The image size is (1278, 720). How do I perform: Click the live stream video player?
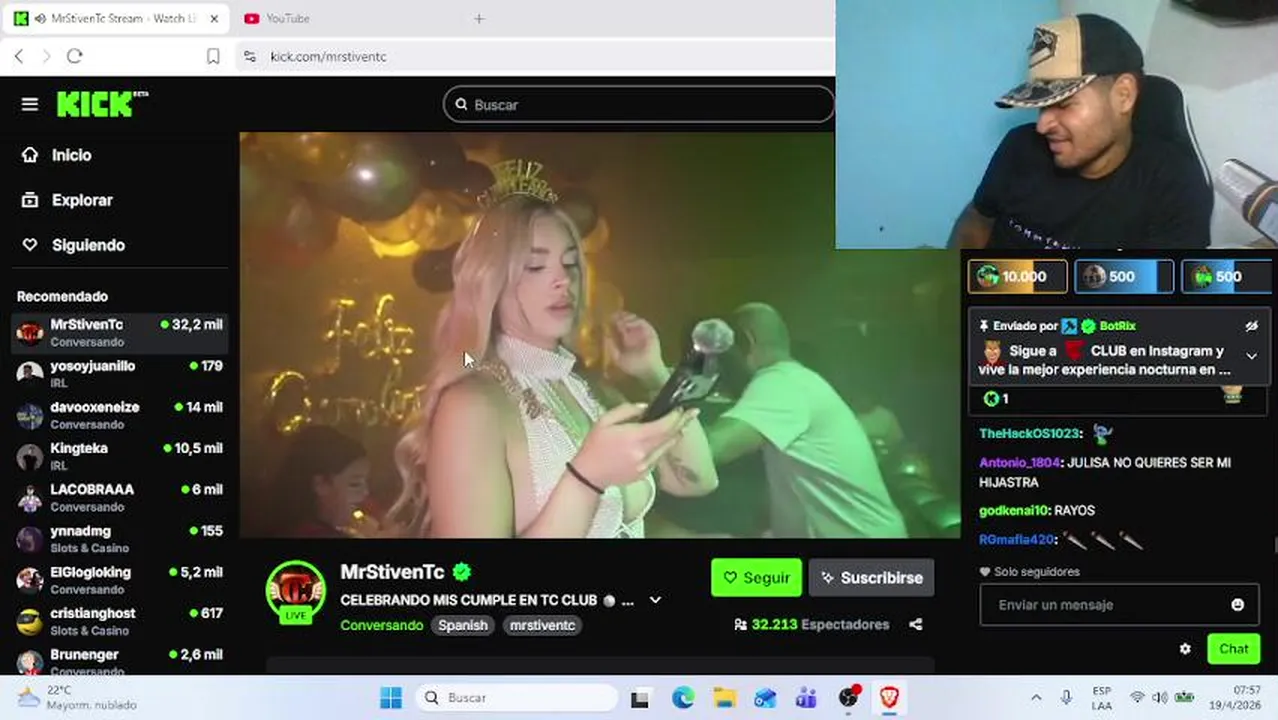(598, 335)
